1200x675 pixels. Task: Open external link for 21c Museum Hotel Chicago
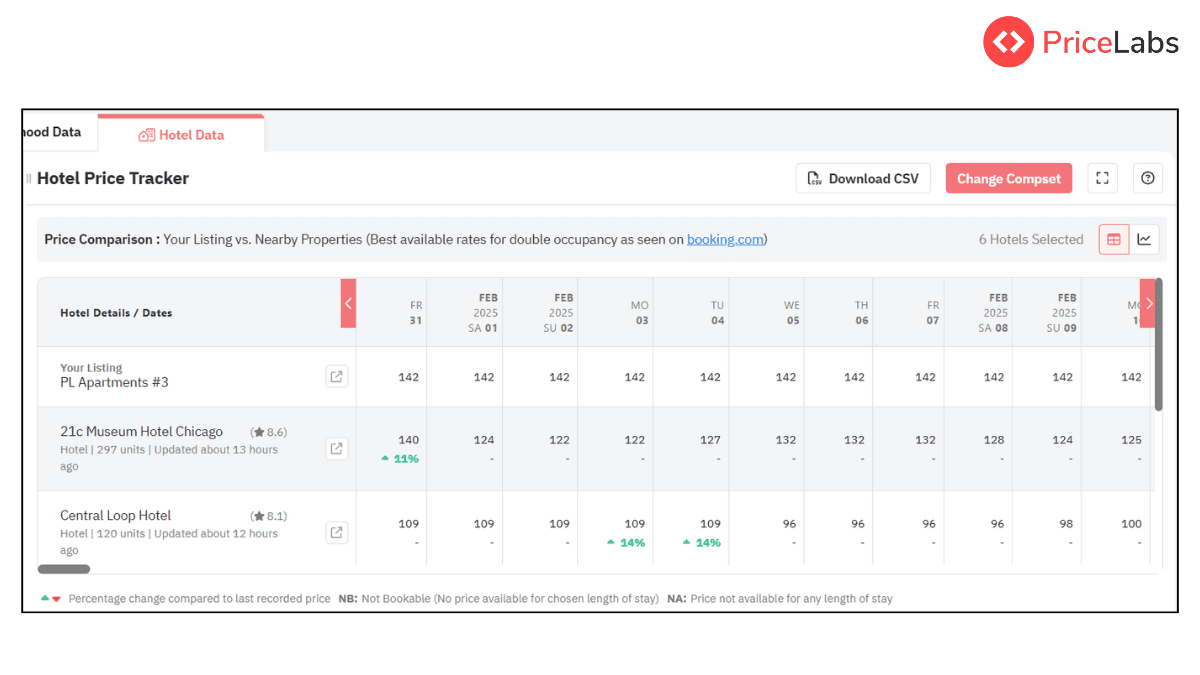click(336, 448)
